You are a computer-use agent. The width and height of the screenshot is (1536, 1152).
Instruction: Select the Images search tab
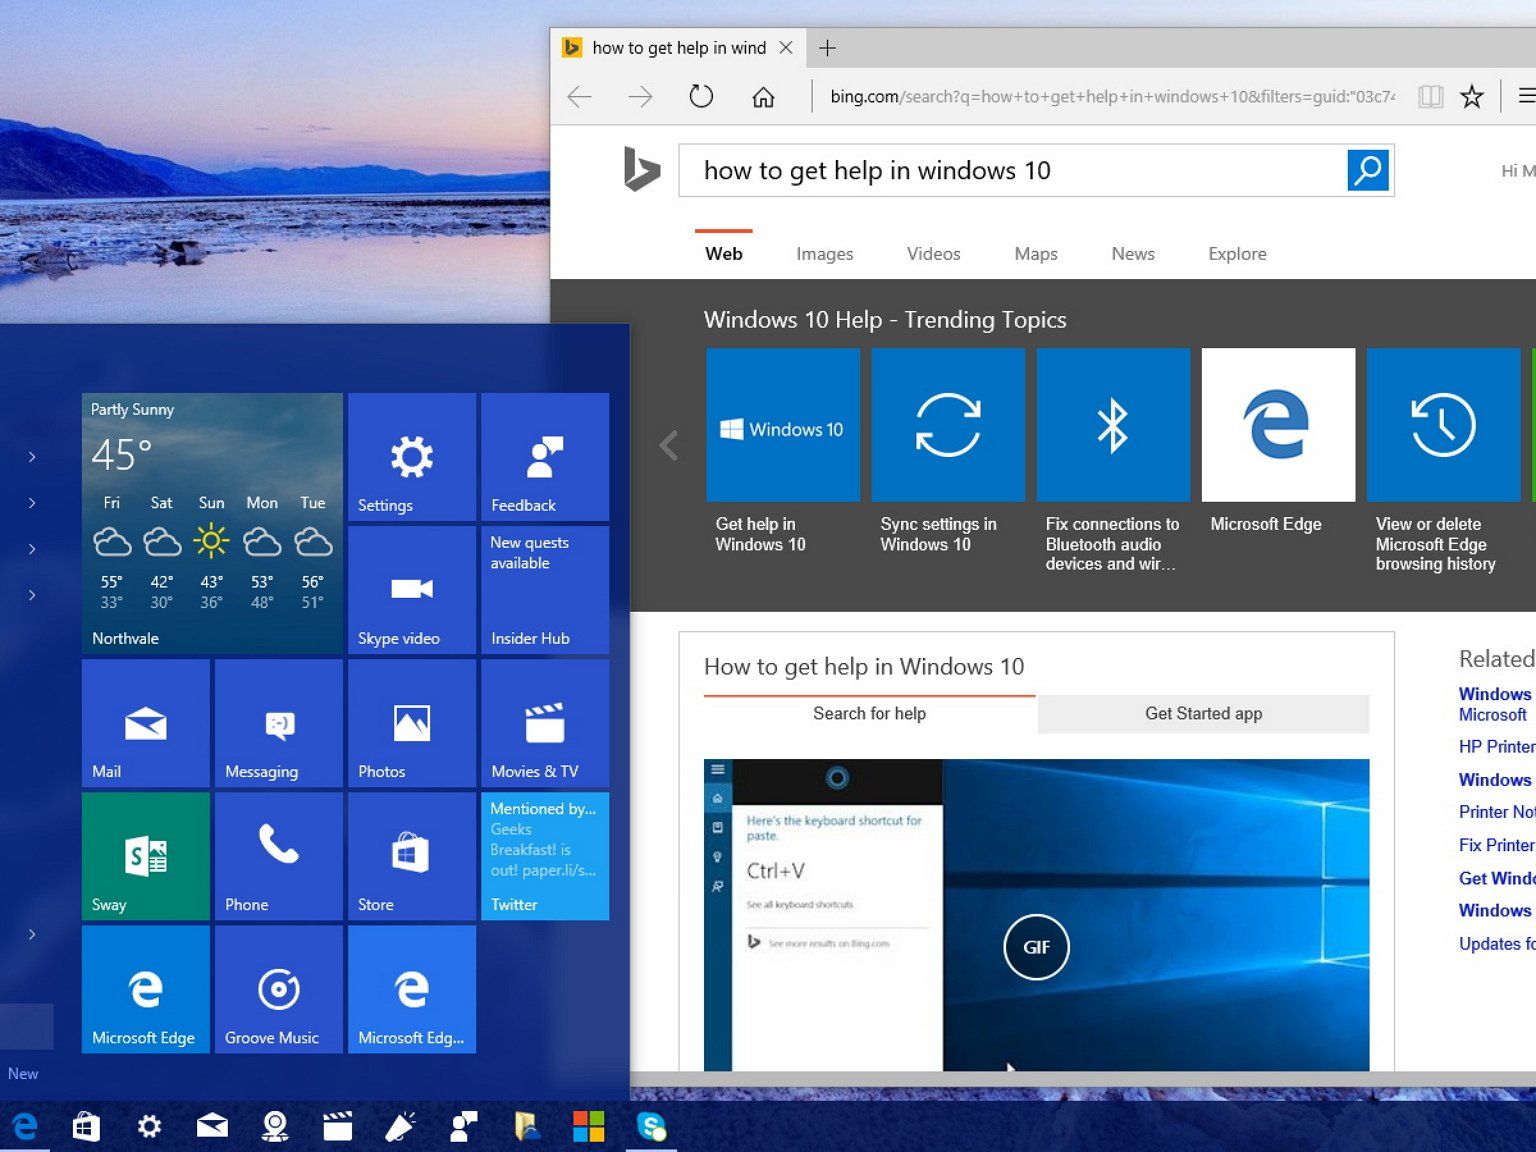tap(825, 254)
